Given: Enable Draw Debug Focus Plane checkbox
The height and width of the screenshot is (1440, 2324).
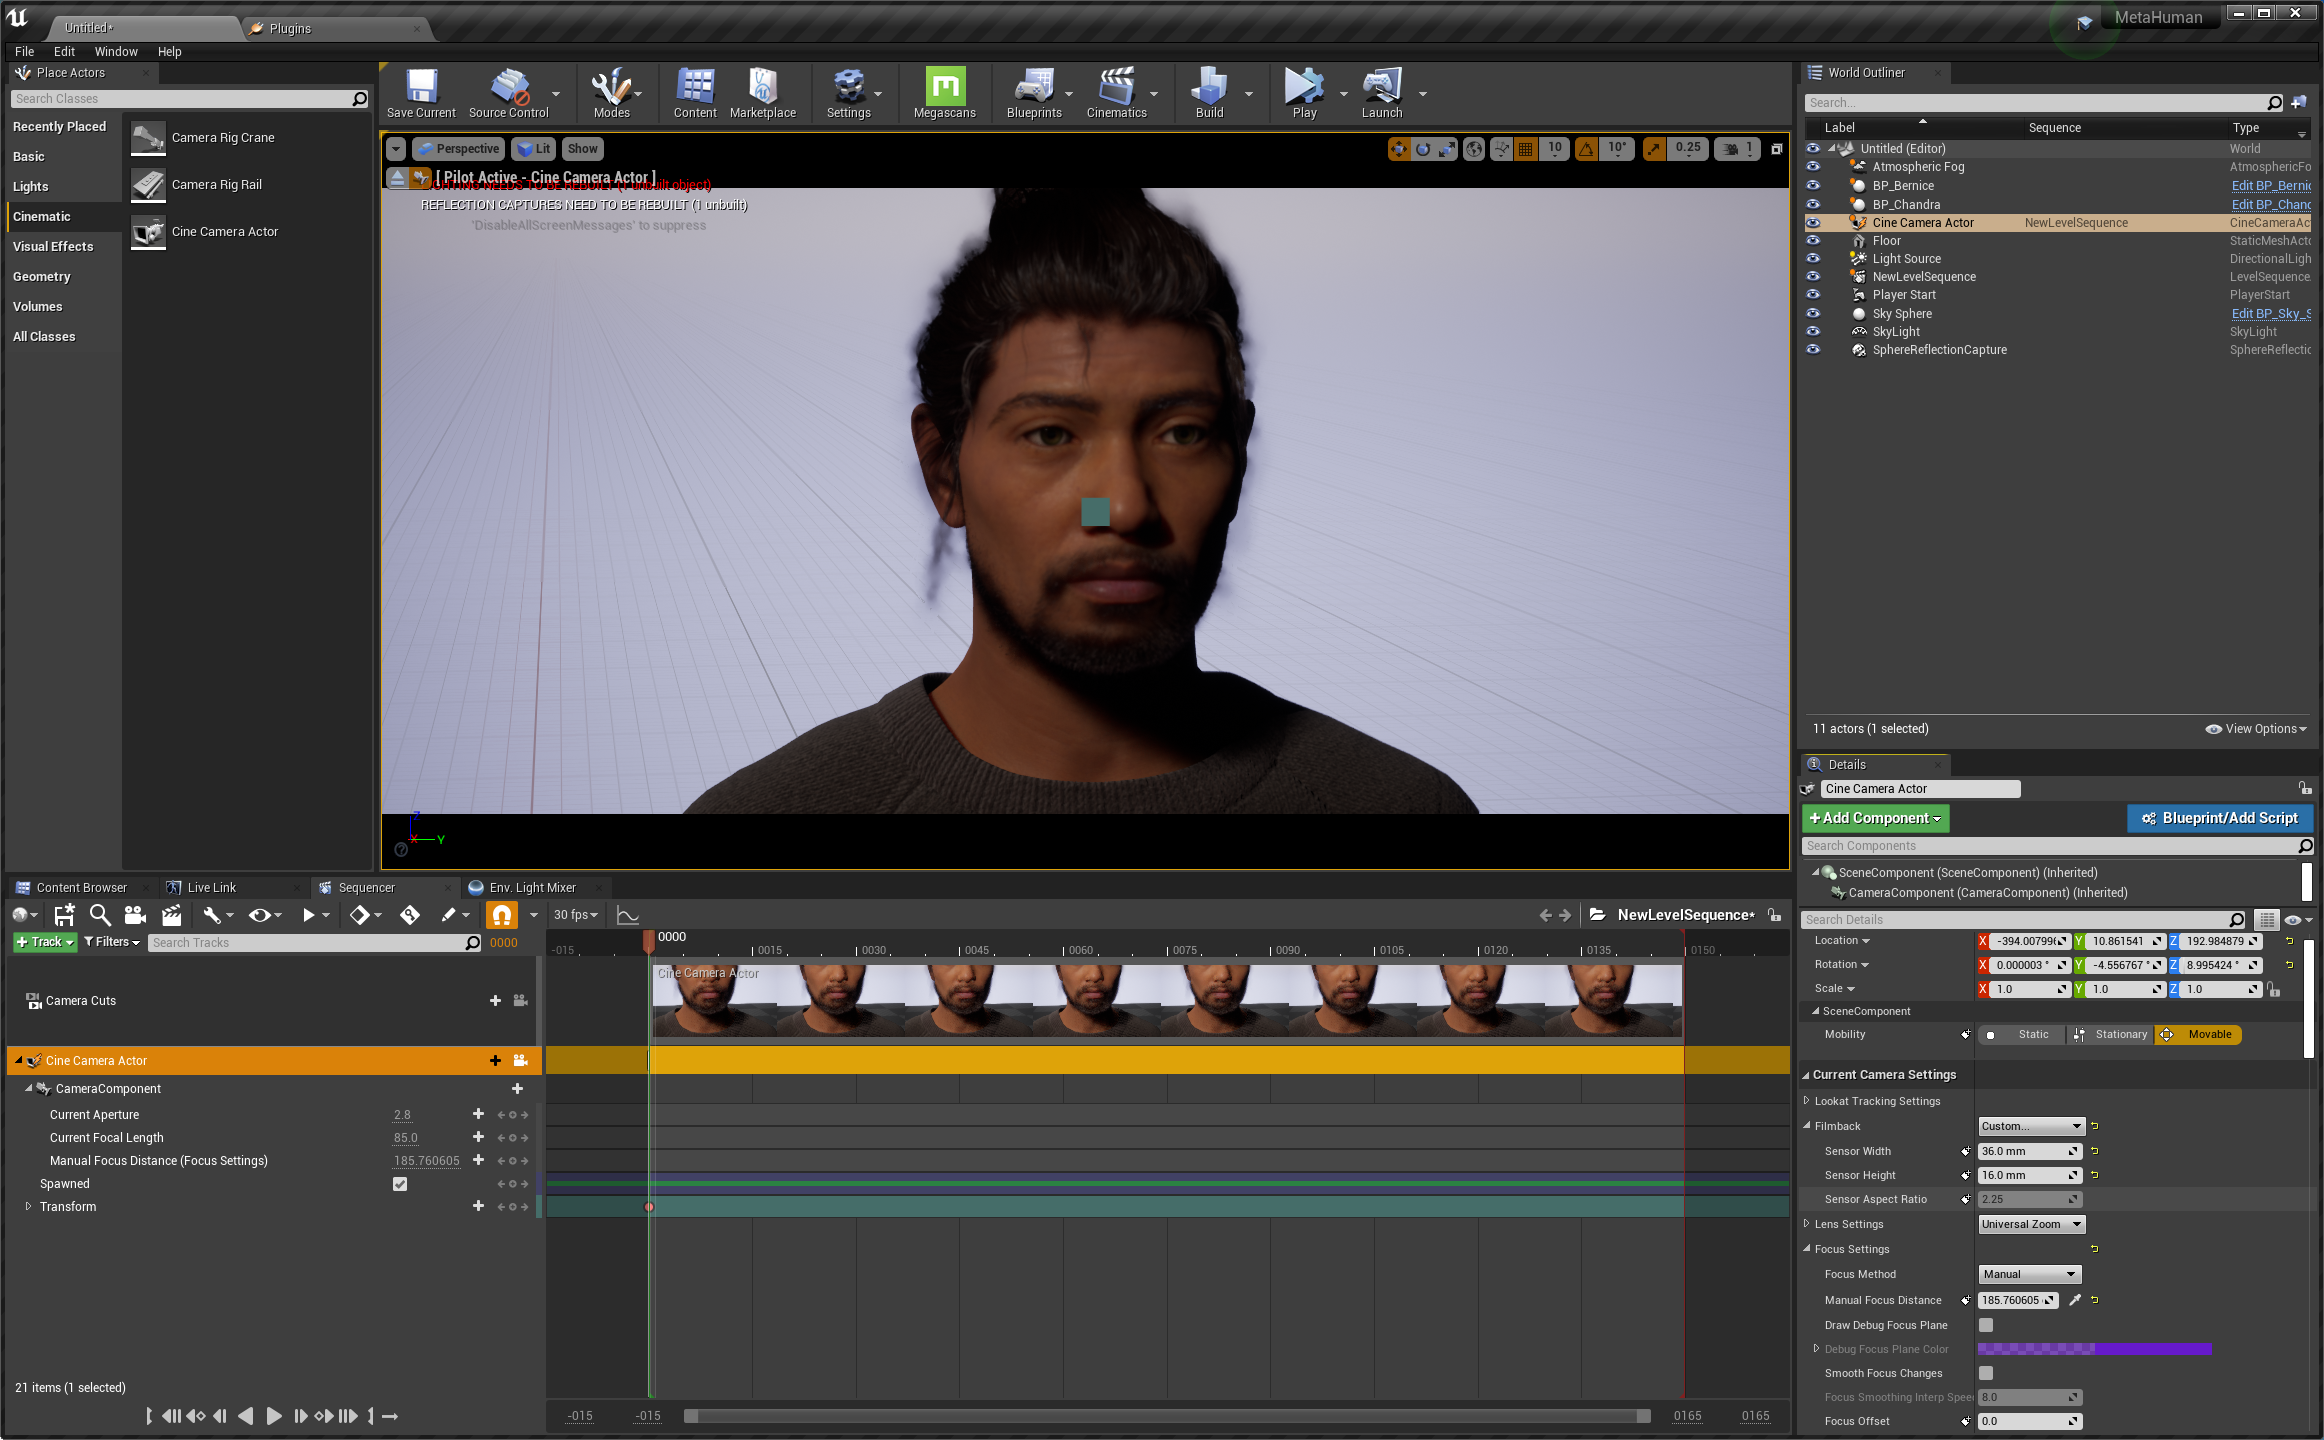Looking at the screenshot, I should [1986, 1325].
